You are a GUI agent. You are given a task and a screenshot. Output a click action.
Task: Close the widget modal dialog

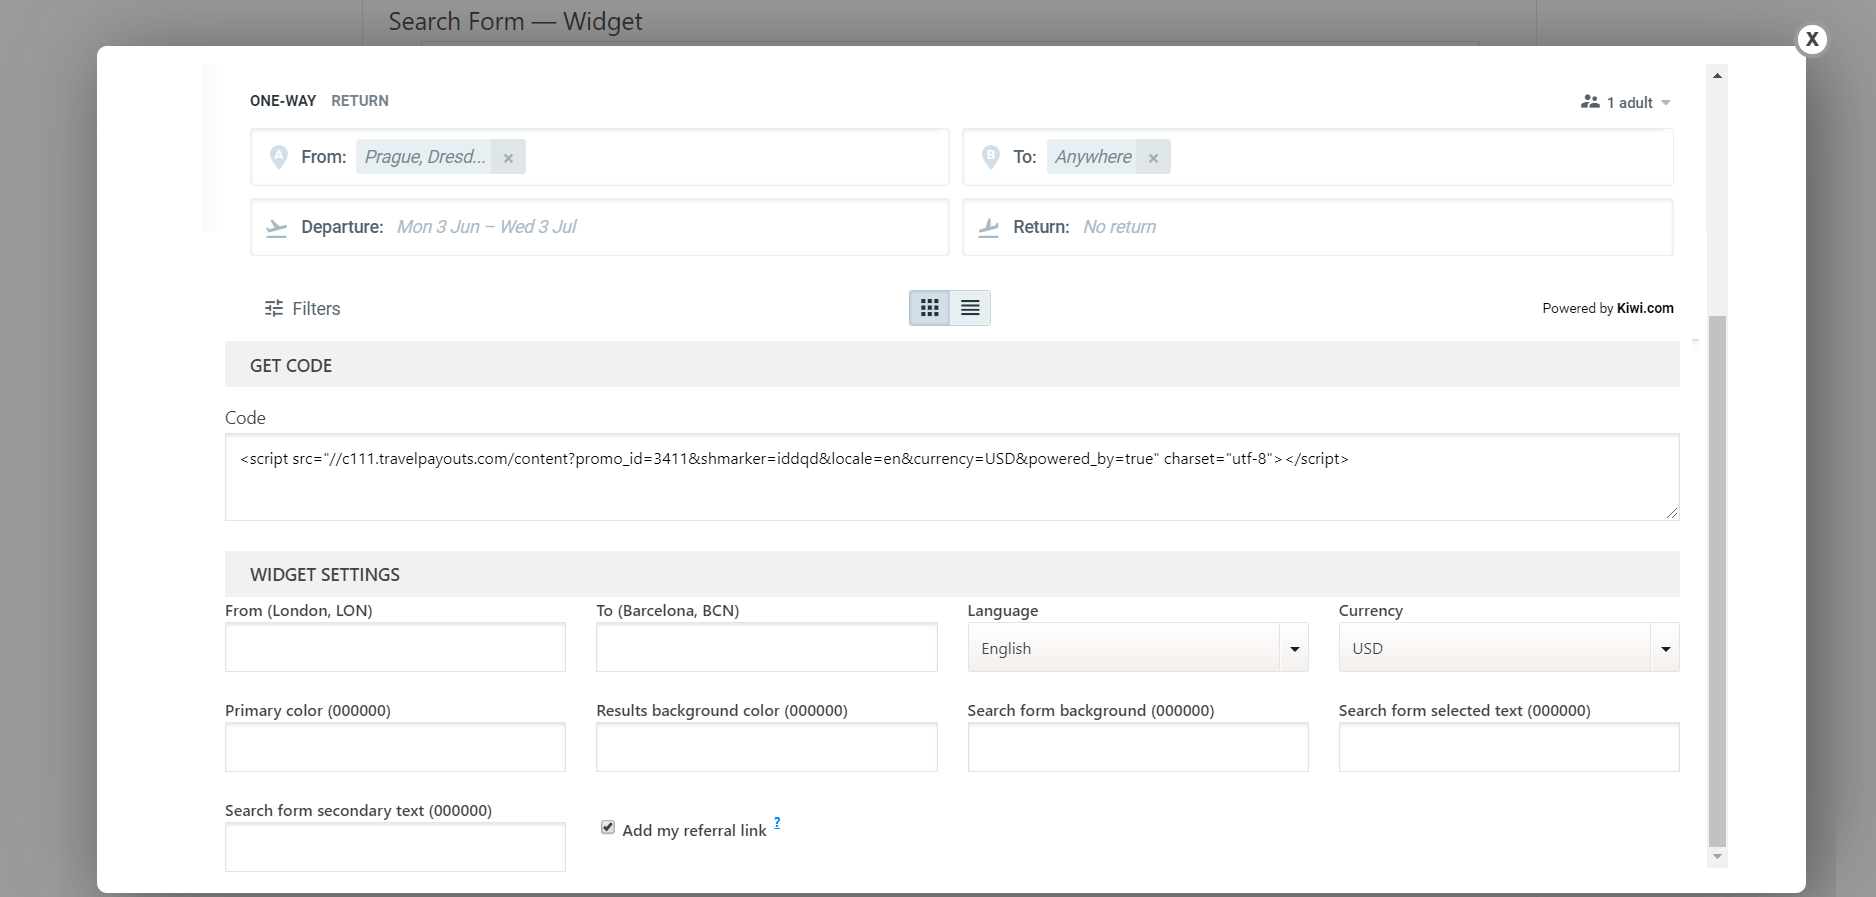[x=1811, y=40]
